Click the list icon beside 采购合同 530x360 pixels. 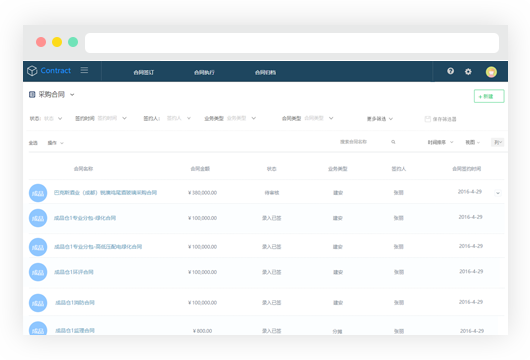click(x=32, y=95)
